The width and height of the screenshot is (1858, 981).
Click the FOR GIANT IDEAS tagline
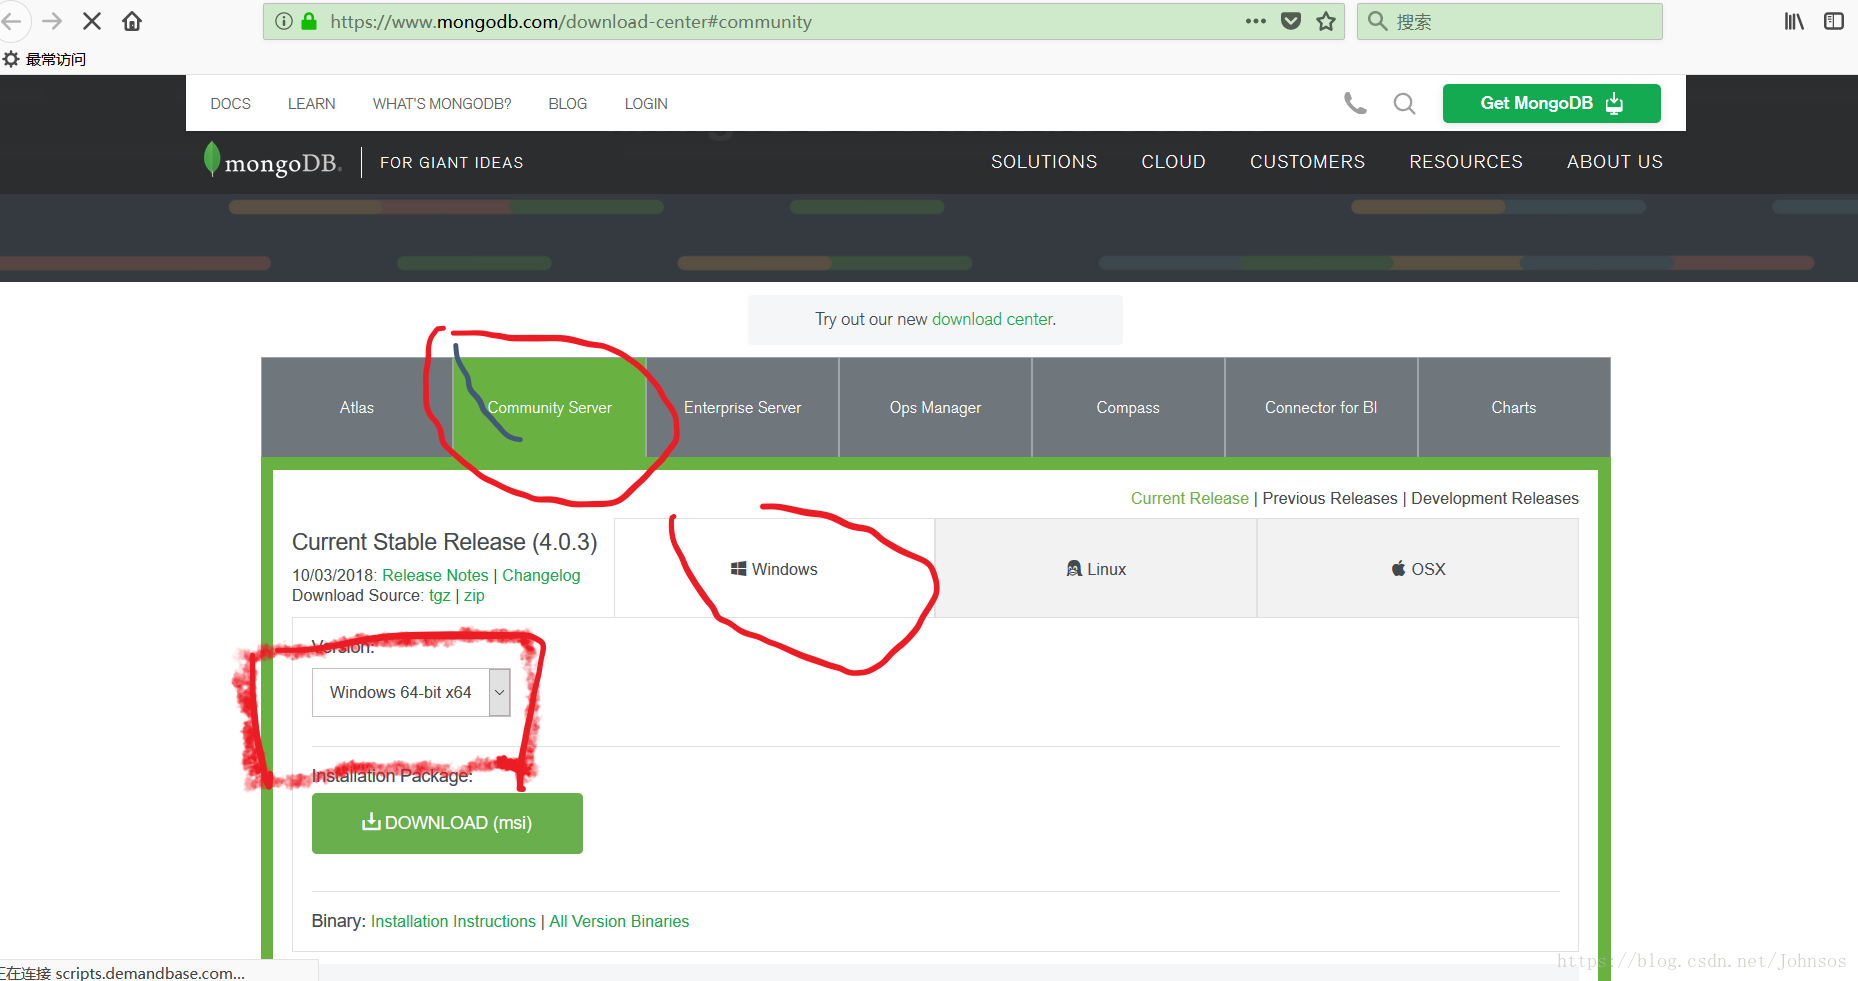pyautogui.click(x=451, y=162)
